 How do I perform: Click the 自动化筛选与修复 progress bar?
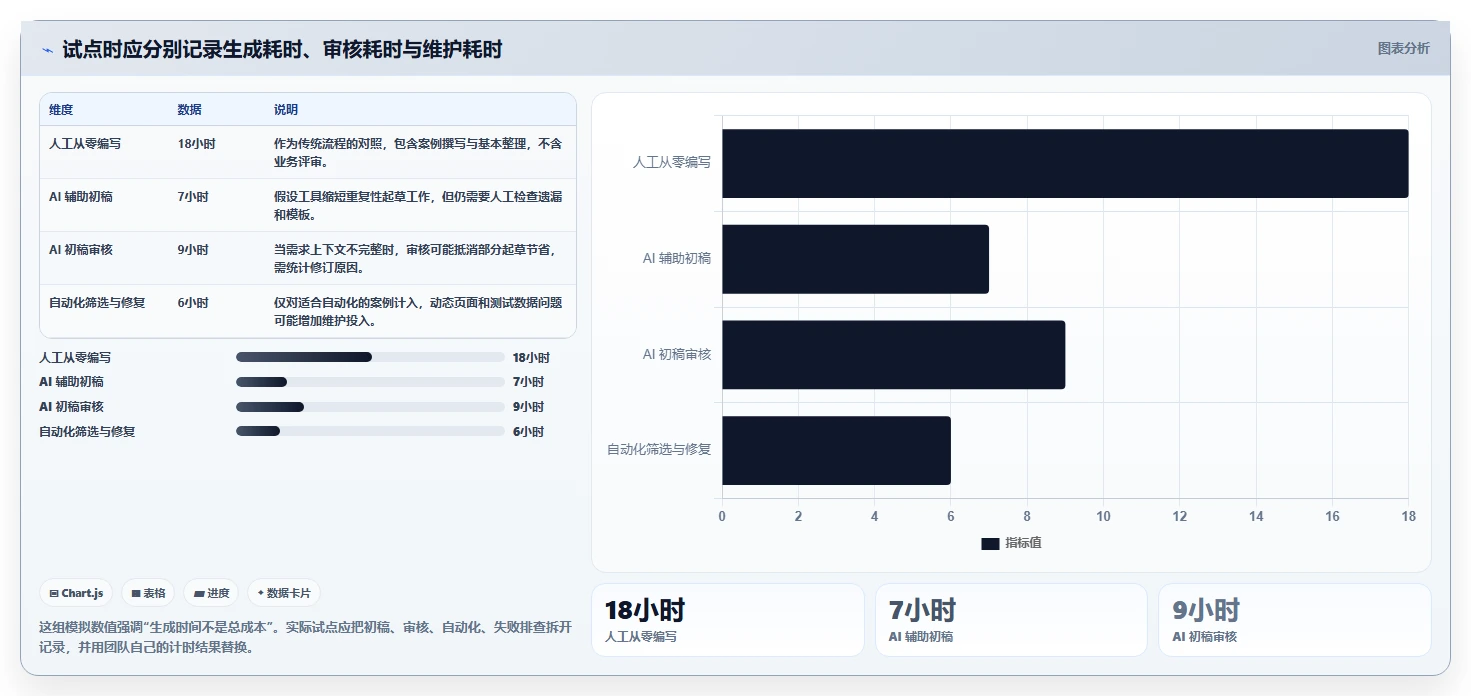click(370, 432)
